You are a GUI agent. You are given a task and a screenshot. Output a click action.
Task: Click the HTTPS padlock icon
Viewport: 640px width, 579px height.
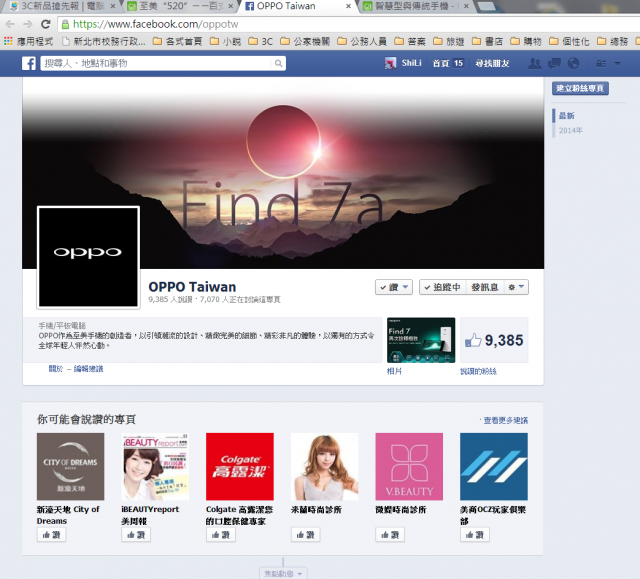65,24
